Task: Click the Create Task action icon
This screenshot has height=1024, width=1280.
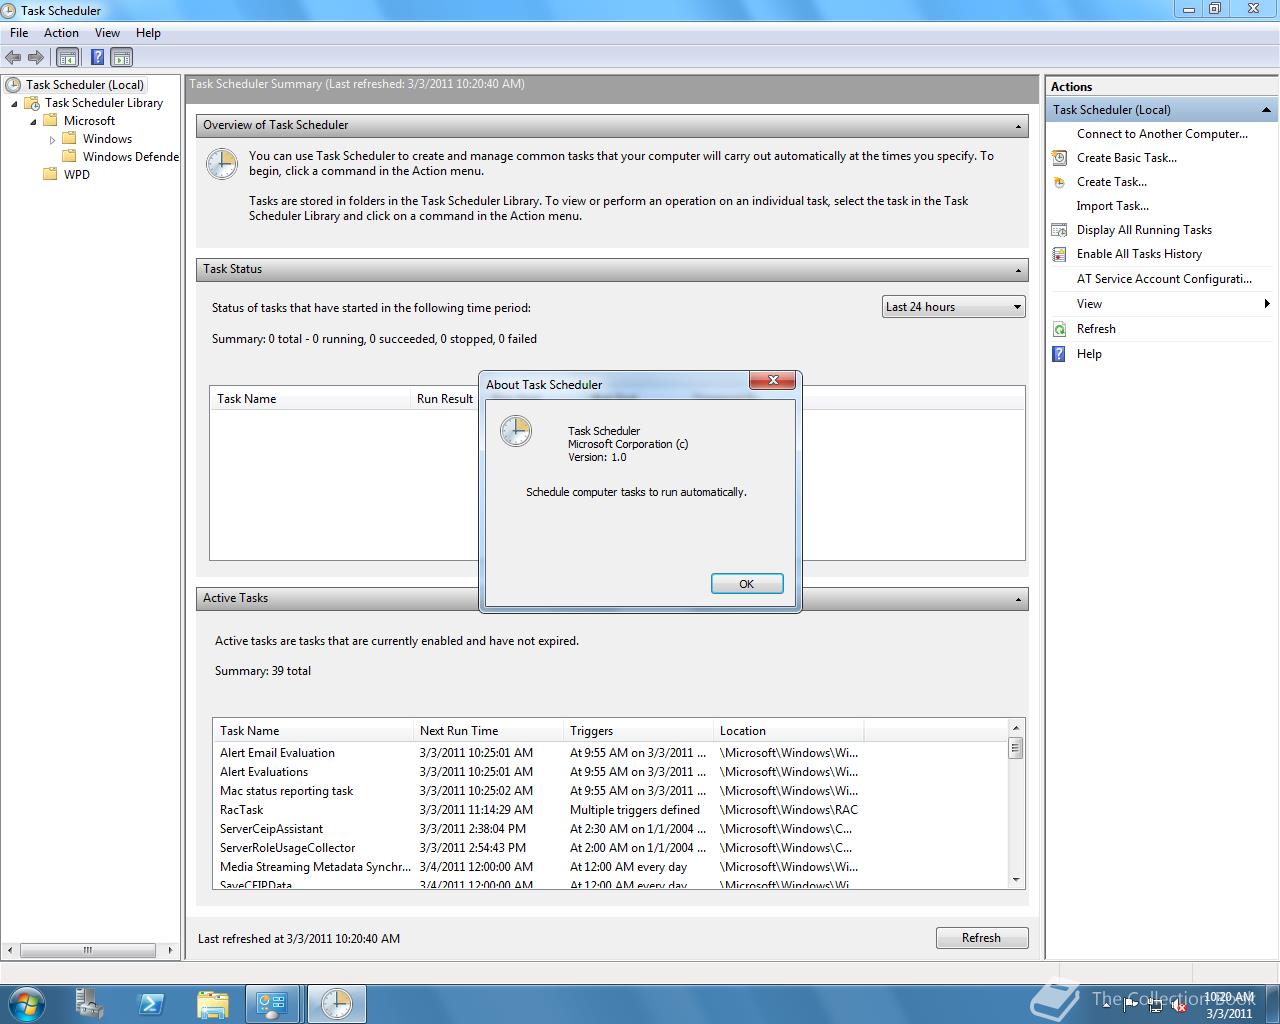Action: pyautogui.click(x=1060, y=182)
